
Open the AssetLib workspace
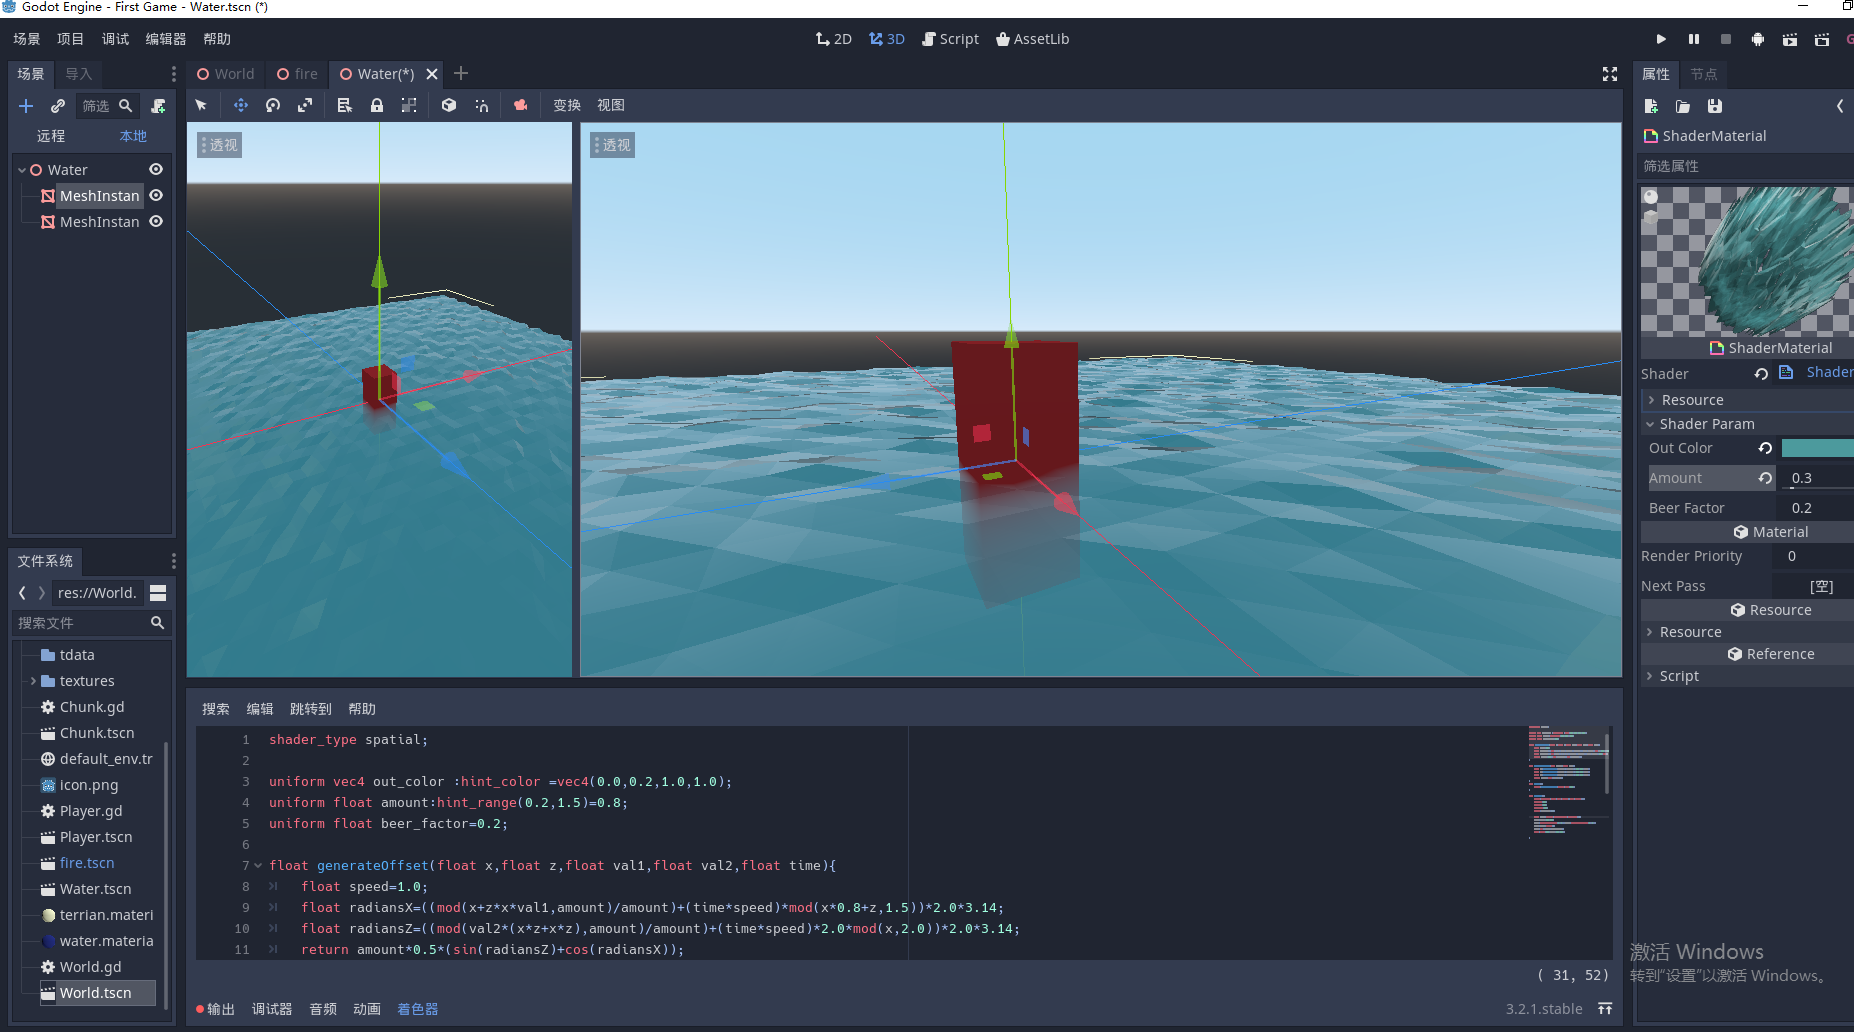point(1032,39)
